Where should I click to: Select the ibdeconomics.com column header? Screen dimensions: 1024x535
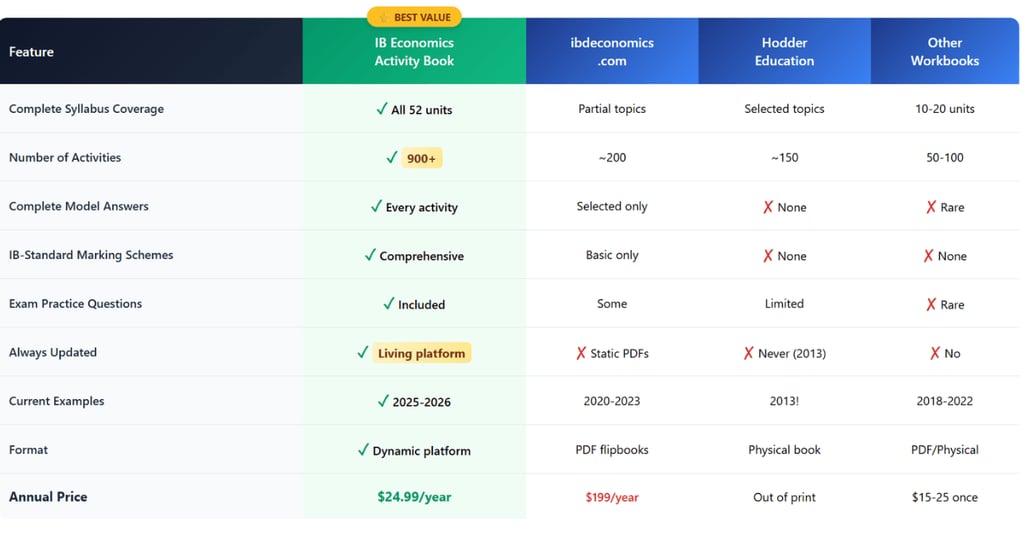click(x=612, y=52)
